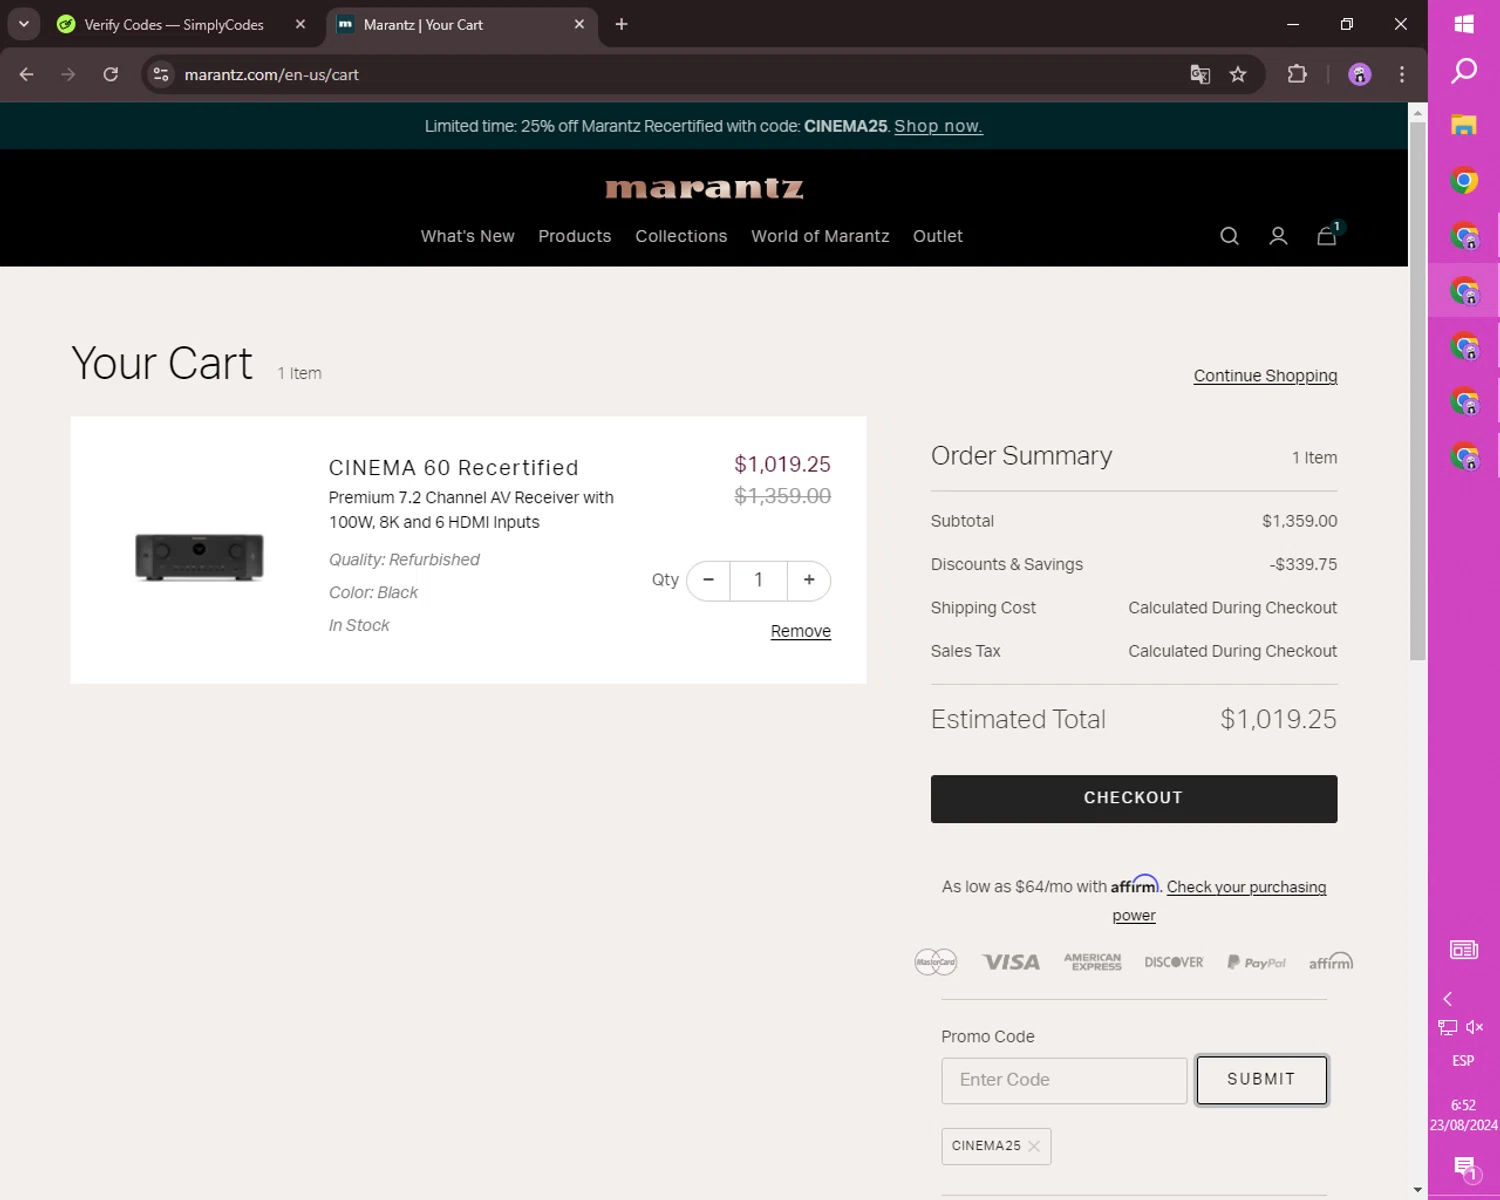Open the World of Marantz menu
1500x1200 pixels.
pyautogui.click(x=820, y=236)
